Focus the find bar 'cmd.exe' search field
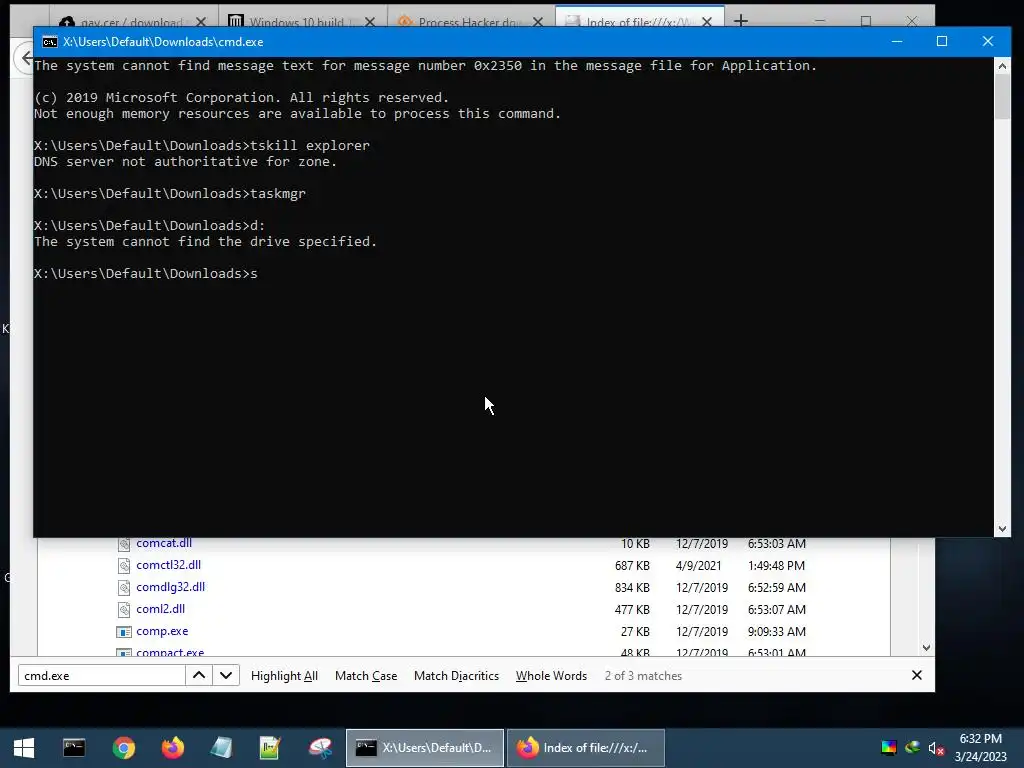Image resolution: width=1024 pixels, height=768 pixels. tap(102, 676)
